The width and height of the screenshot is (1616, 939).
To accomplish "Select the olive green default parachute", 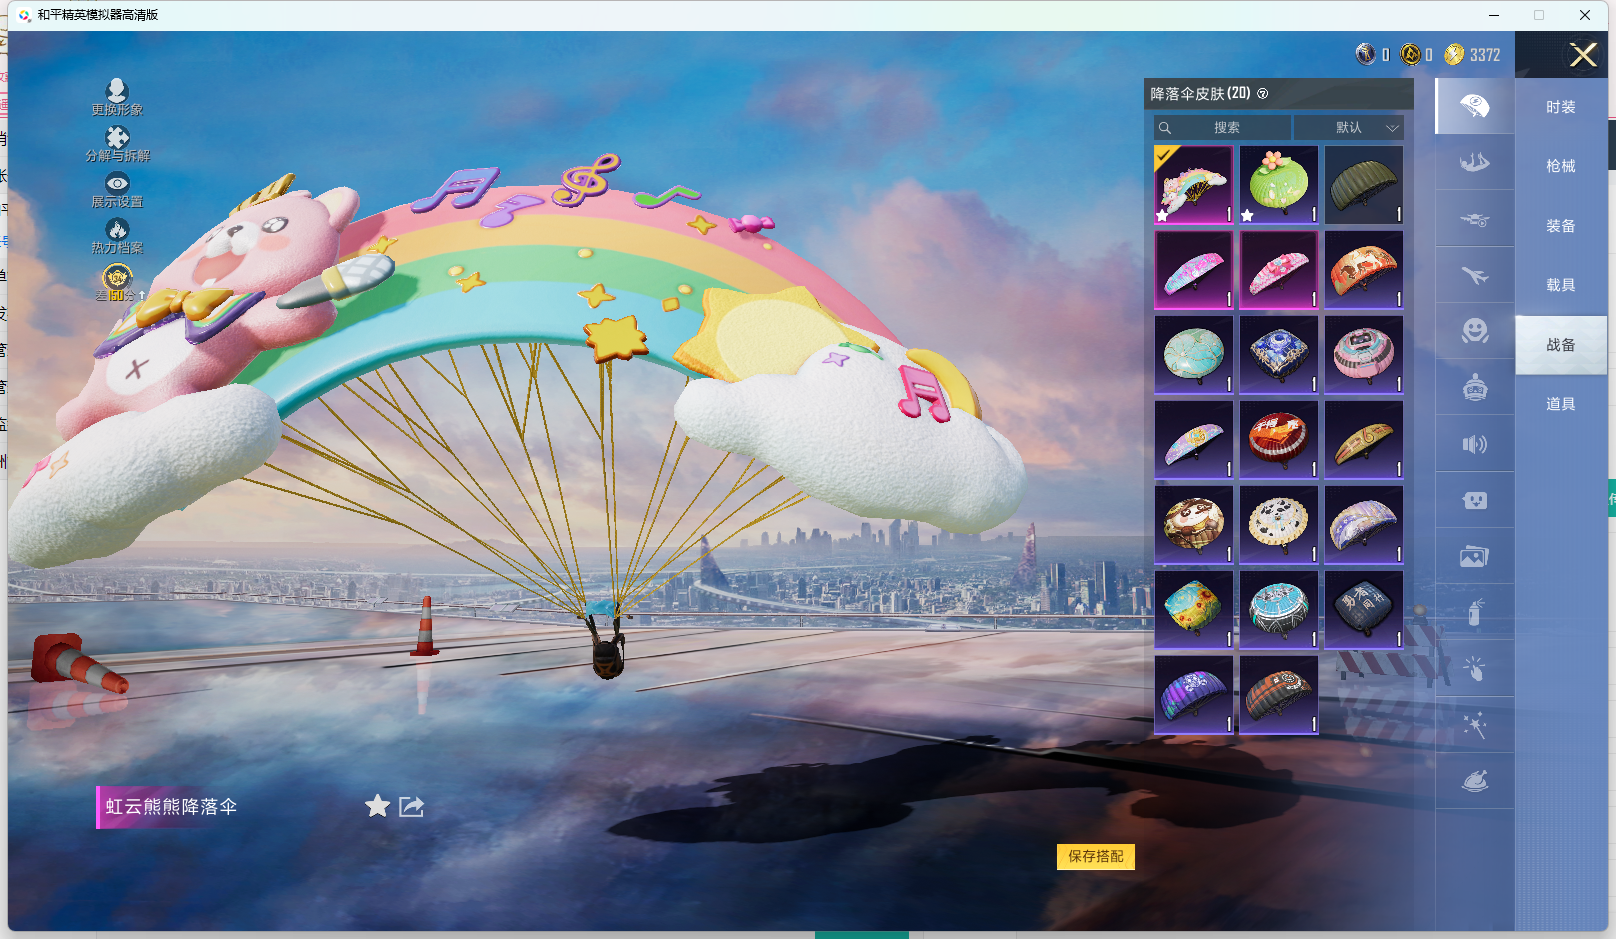I will tap(1363, 185).
